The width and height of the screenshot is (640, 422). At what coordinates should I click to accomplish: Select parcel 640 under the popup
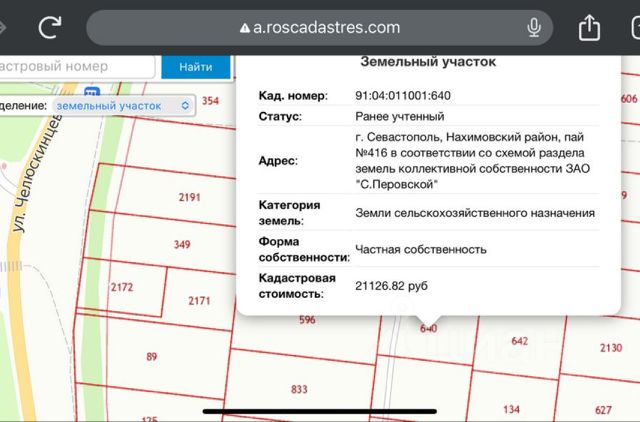pyautogui.click(x=429, y=329)
